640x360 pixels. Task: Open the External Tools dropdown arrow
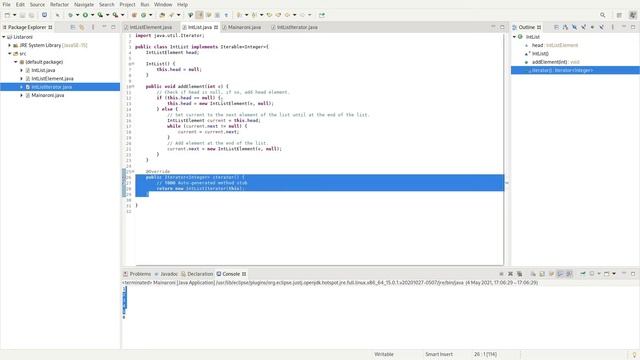coord(122,15)
